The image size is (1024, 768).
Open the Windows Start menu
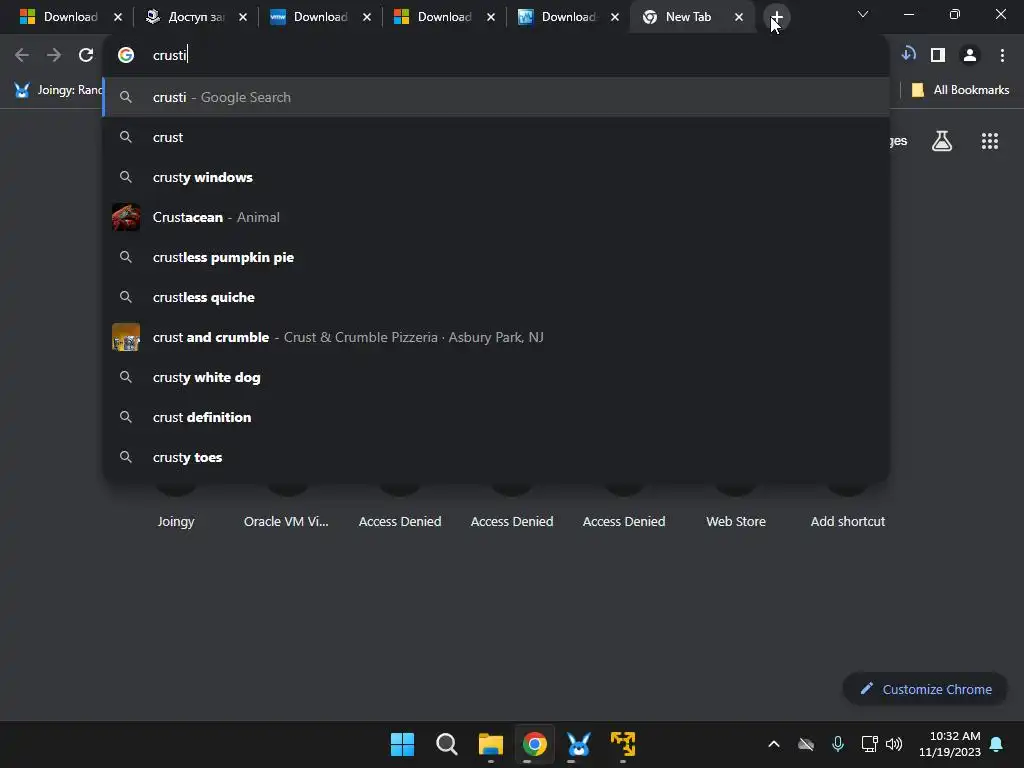point(402,744)
